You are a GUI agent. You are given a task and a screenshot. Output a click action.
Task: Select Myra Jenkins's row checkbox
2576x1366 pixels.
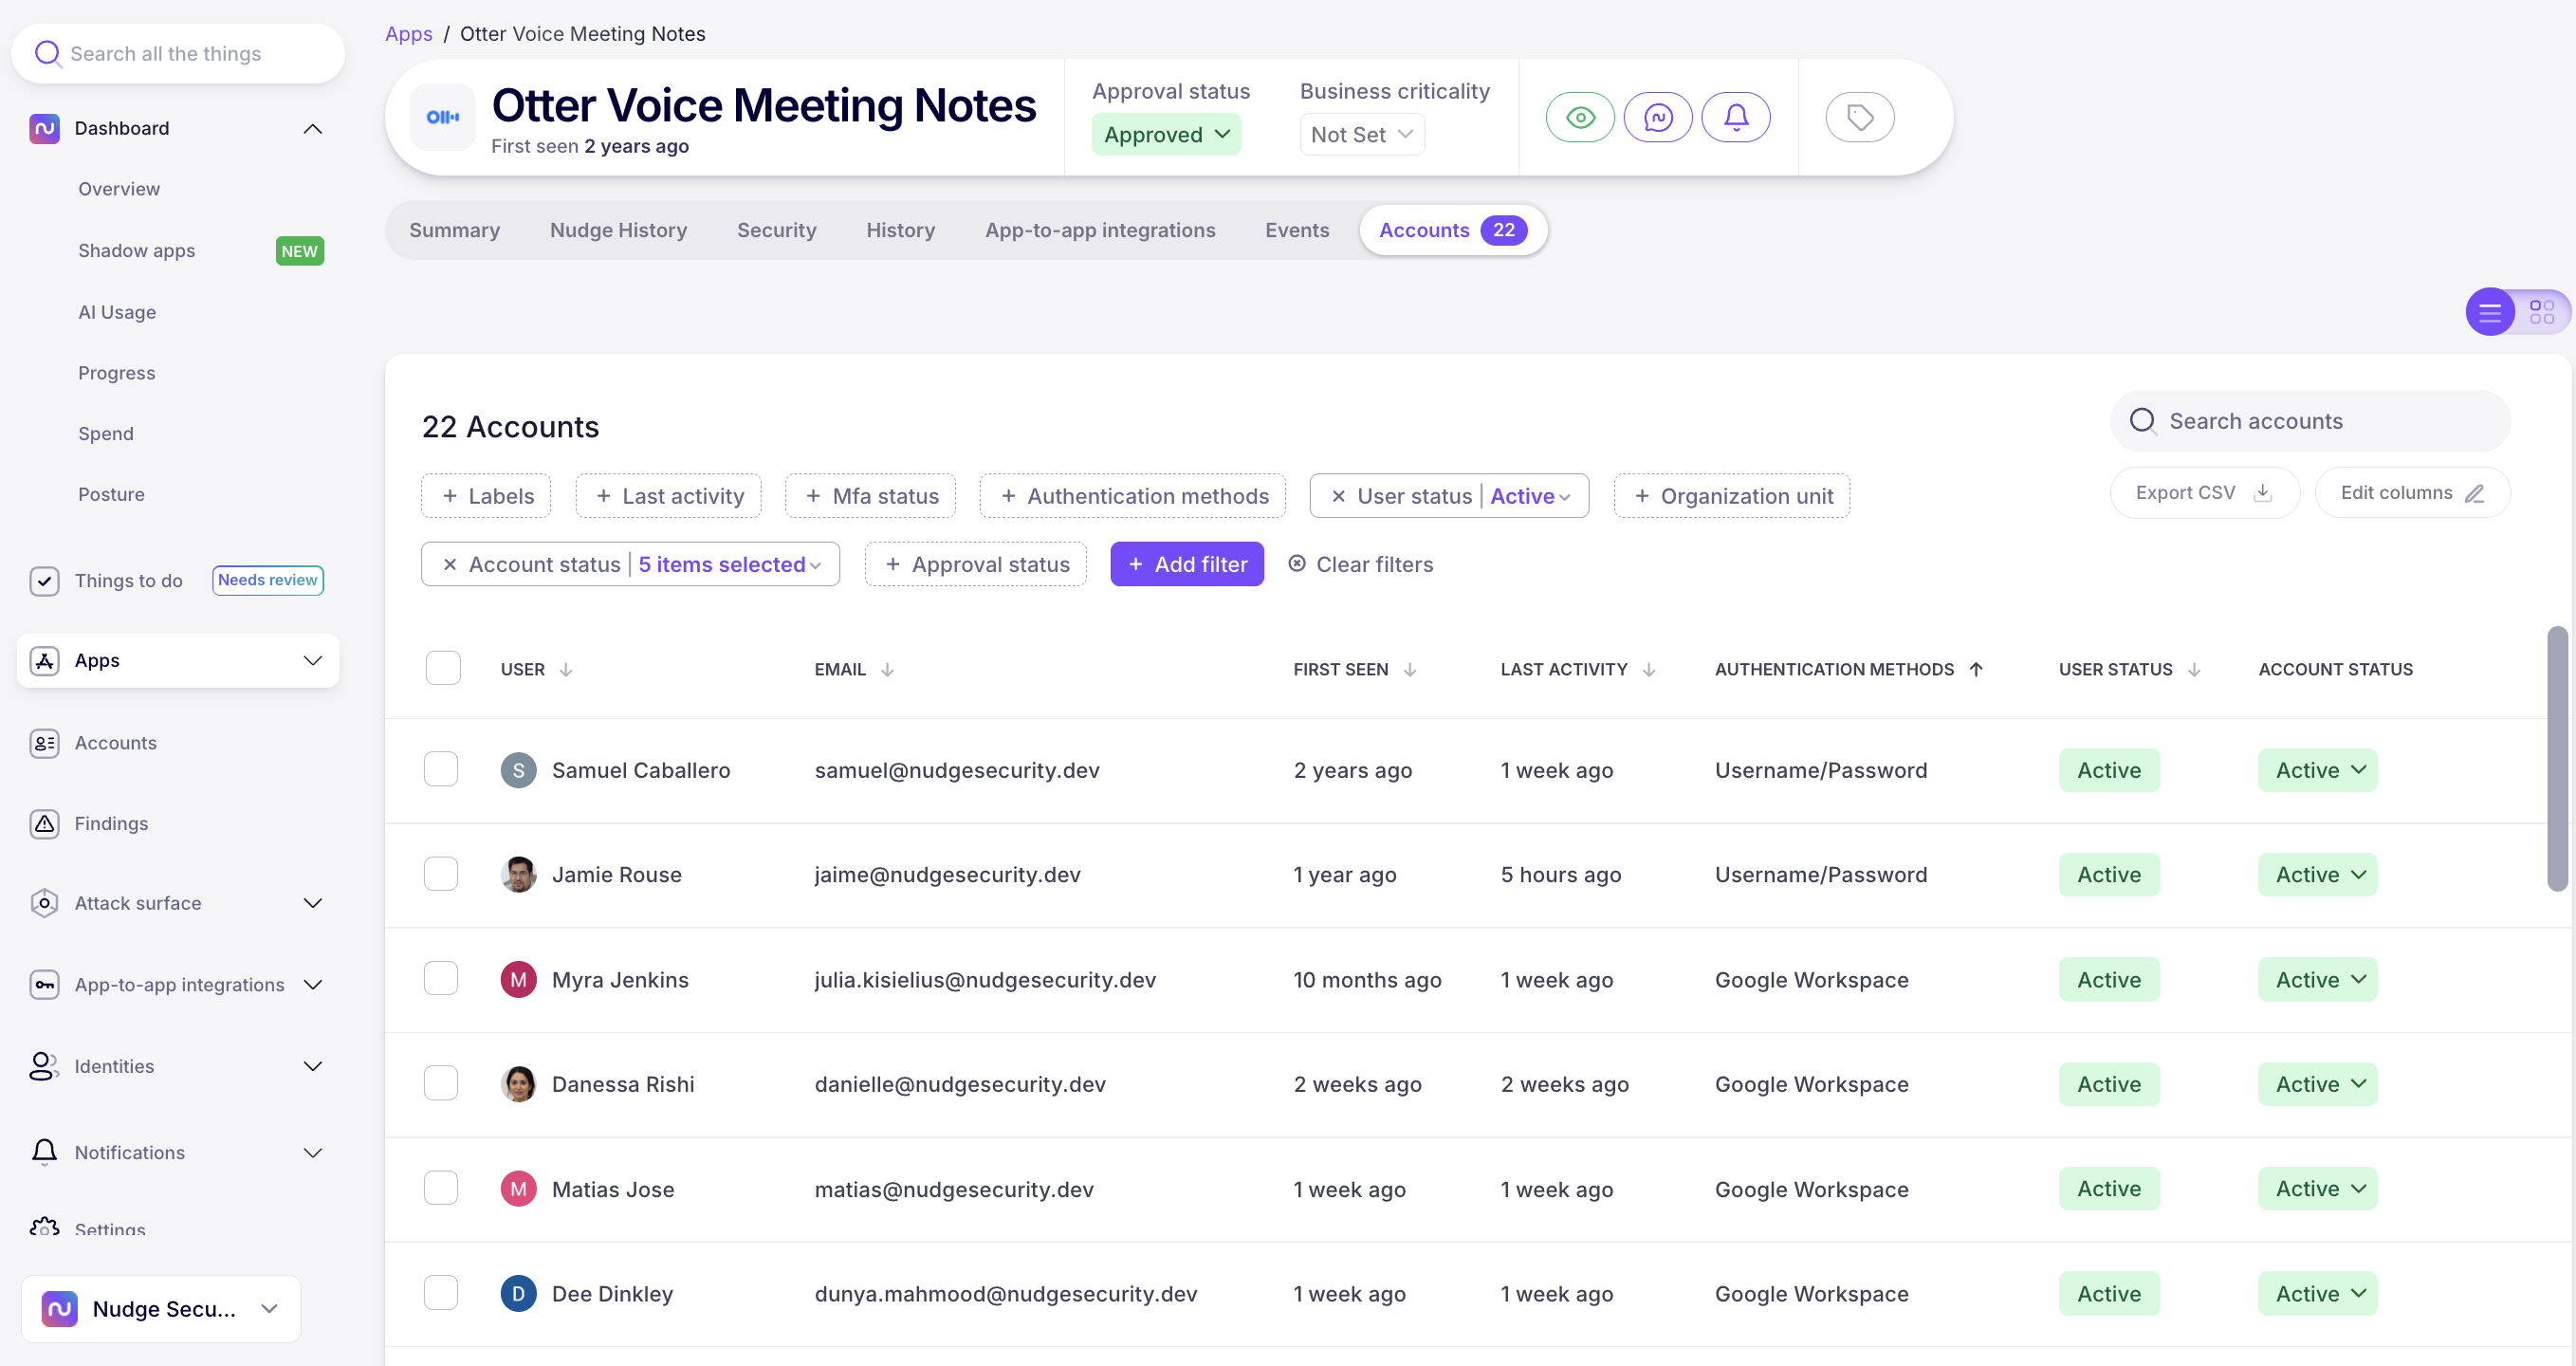pos(441,979)
